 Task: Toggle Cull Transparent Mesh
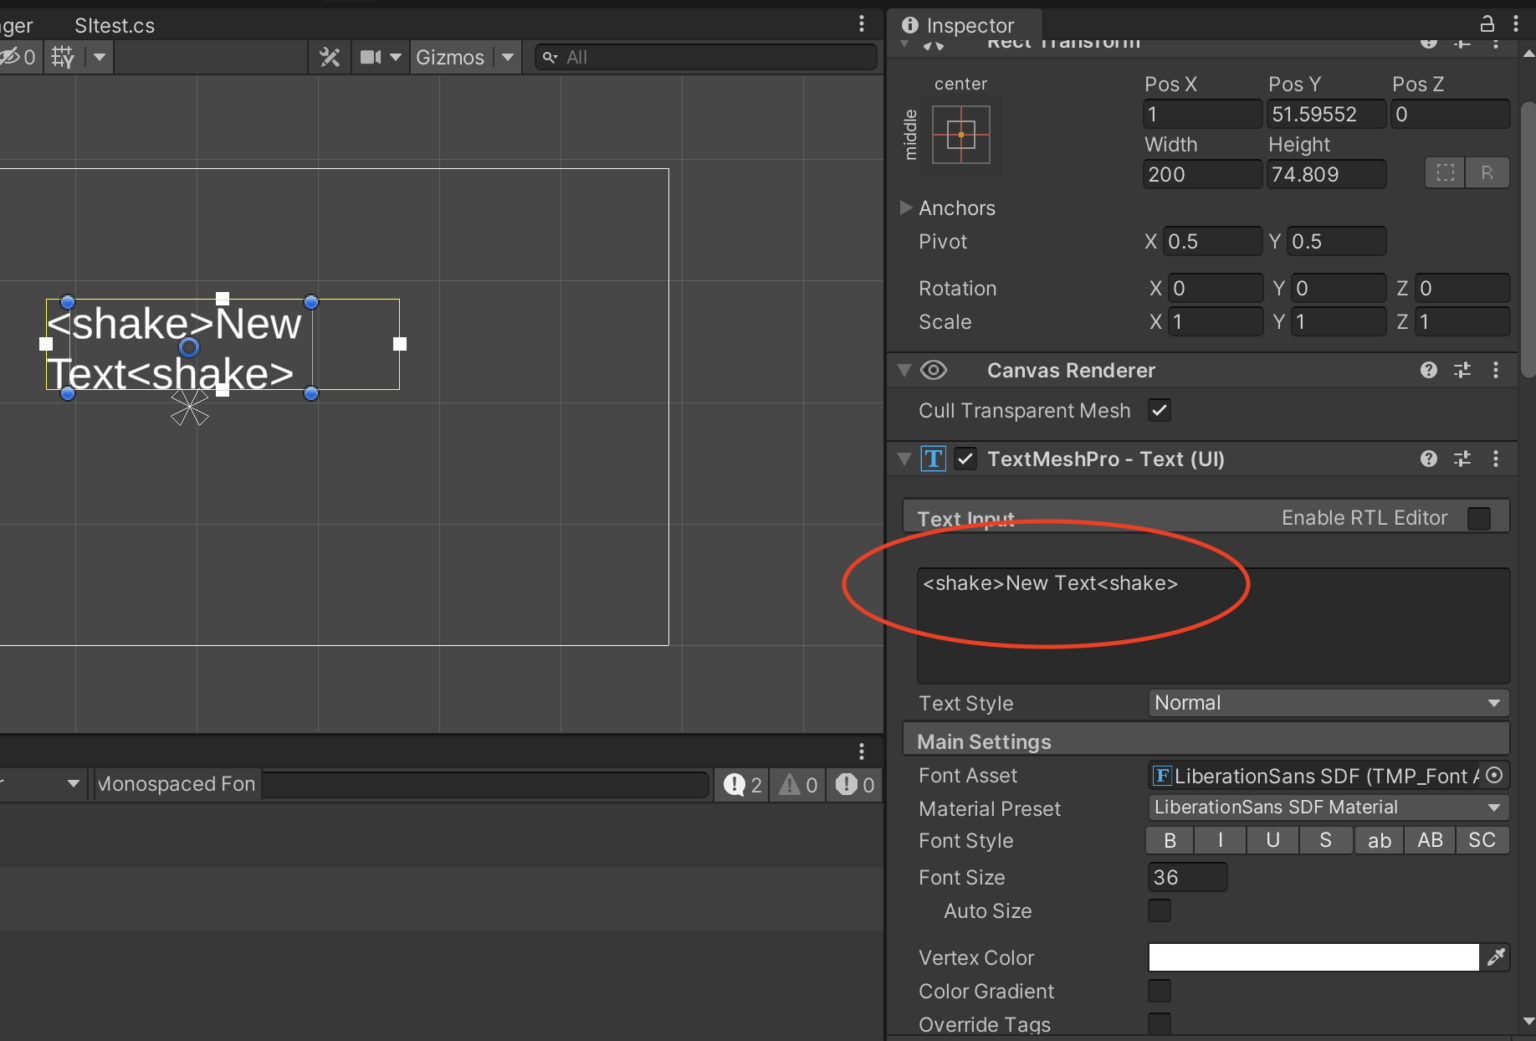coord(1159,410)
